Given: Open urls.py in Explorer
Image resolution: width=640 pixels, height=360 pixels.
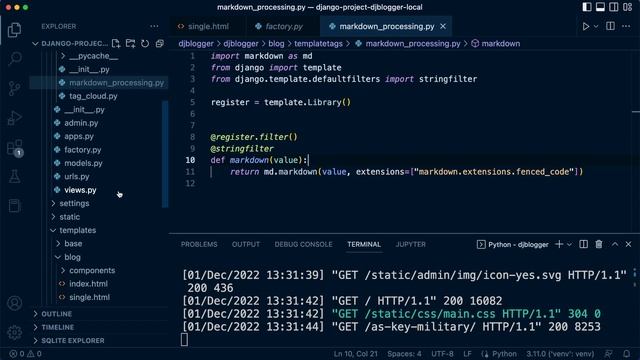Looking at the screenshot, I should coord(77,176).
